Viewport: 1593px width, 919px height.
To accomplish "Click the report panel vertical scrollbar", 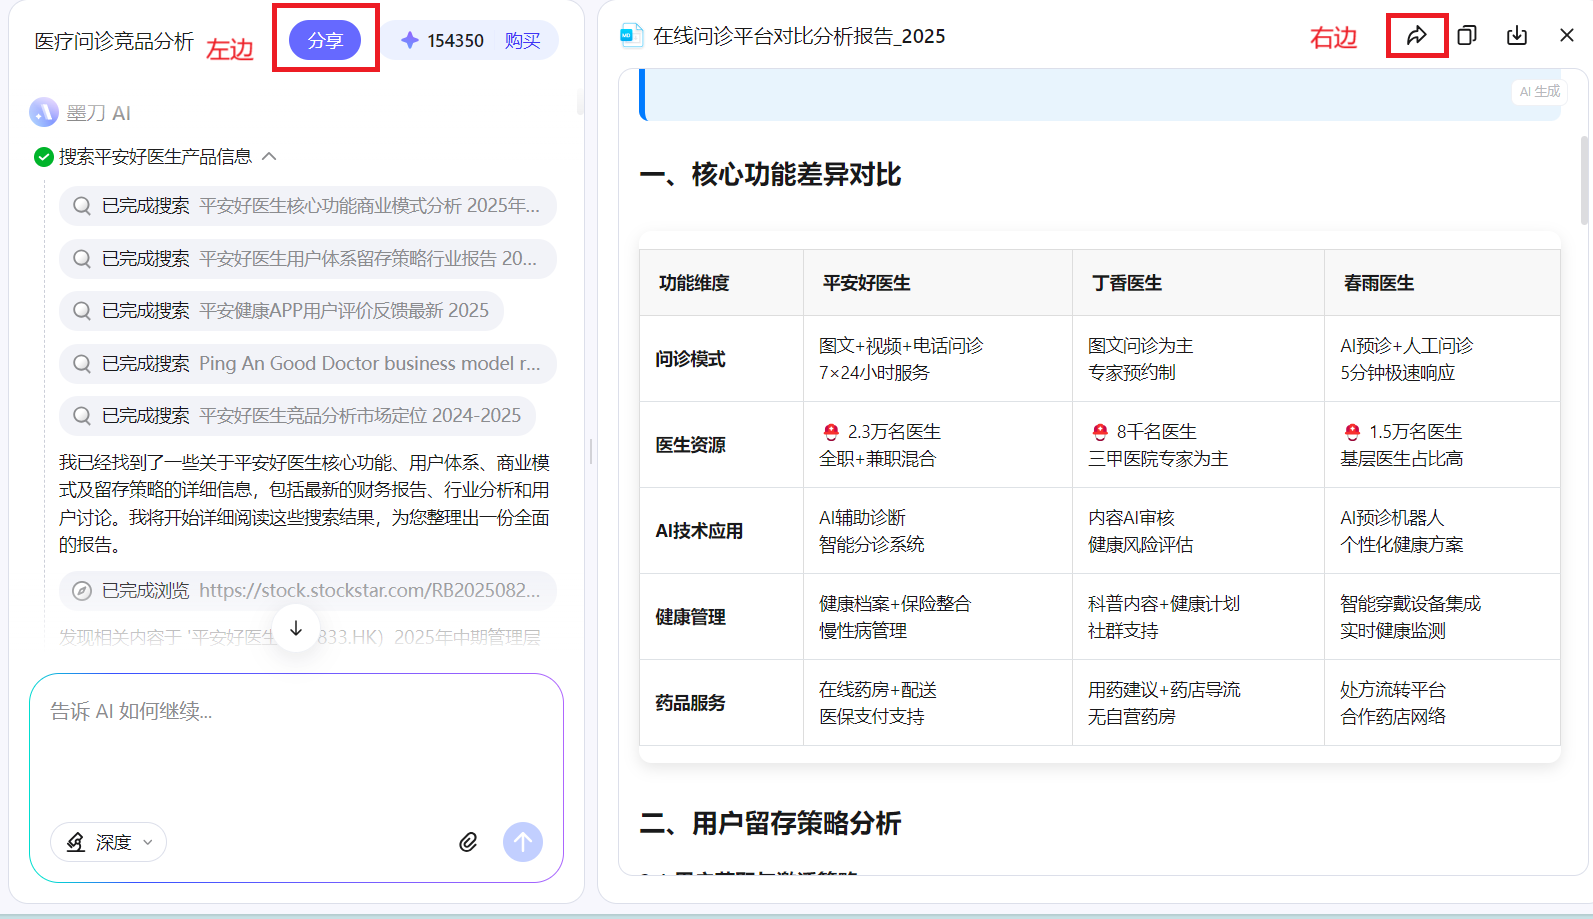I will [x=1584, y=180].
